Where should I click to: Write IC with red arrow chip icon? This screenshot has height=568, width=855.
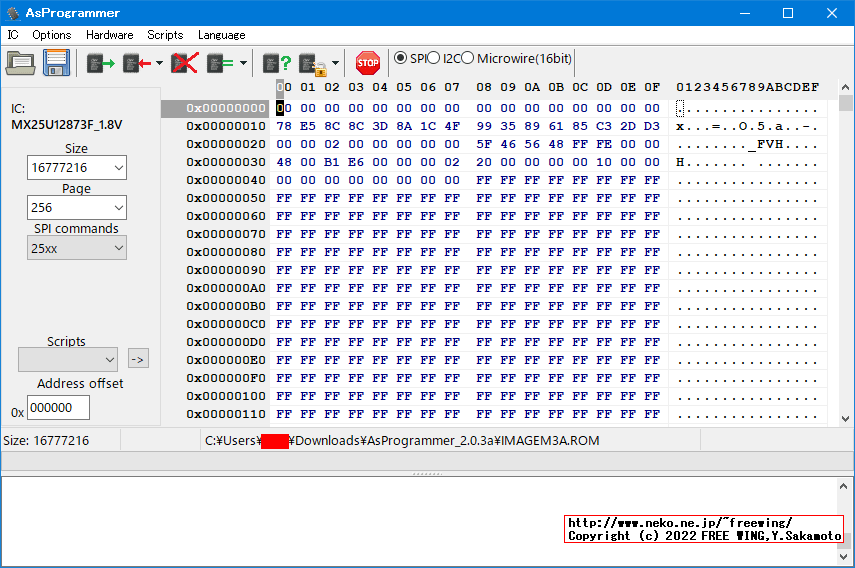[x=137, y=63]
